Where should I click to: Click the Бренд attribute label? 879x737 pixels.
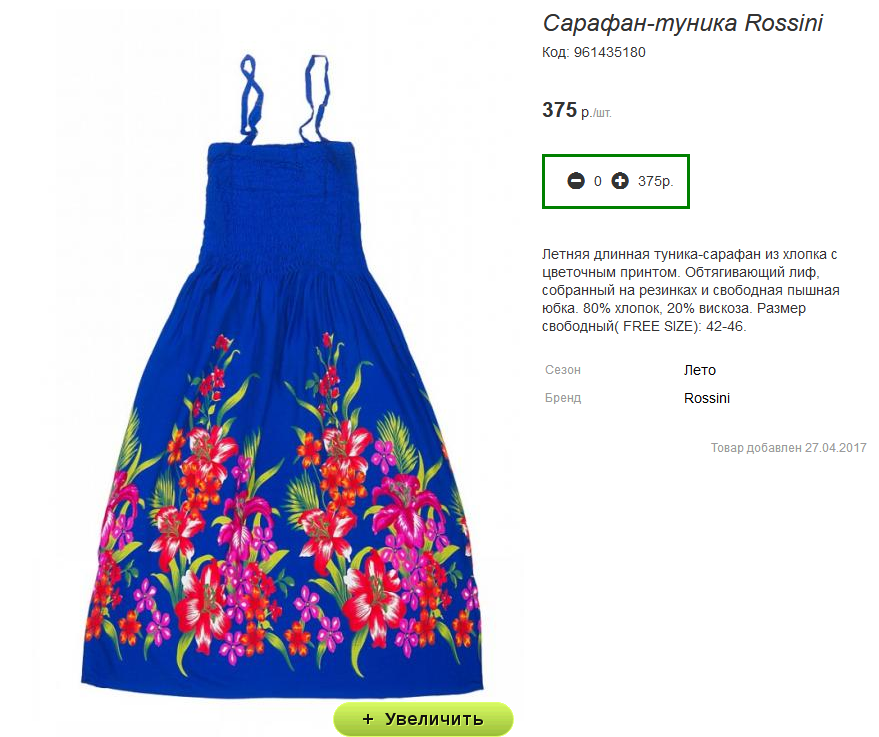coord(563,398)
